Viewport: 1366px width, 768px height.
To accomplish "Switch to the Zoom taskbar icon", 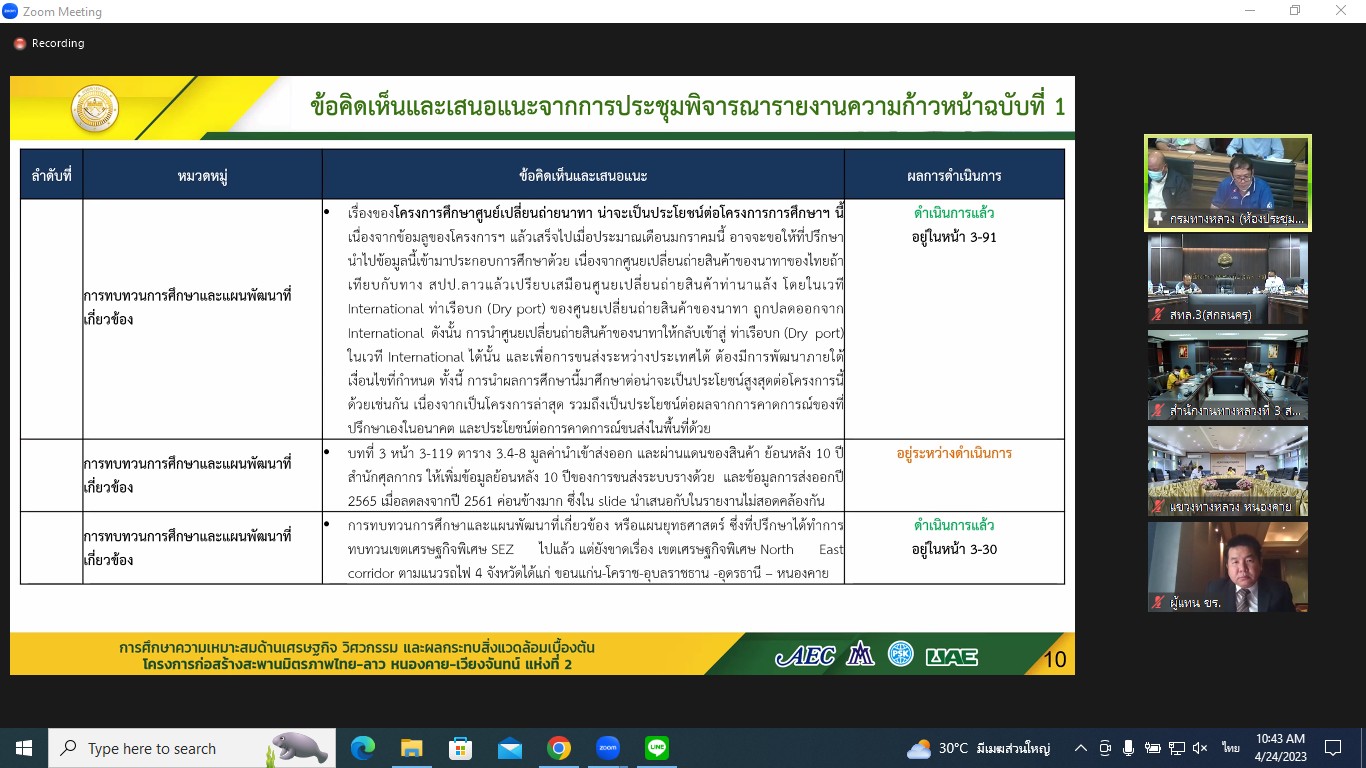I will point(607,748).
